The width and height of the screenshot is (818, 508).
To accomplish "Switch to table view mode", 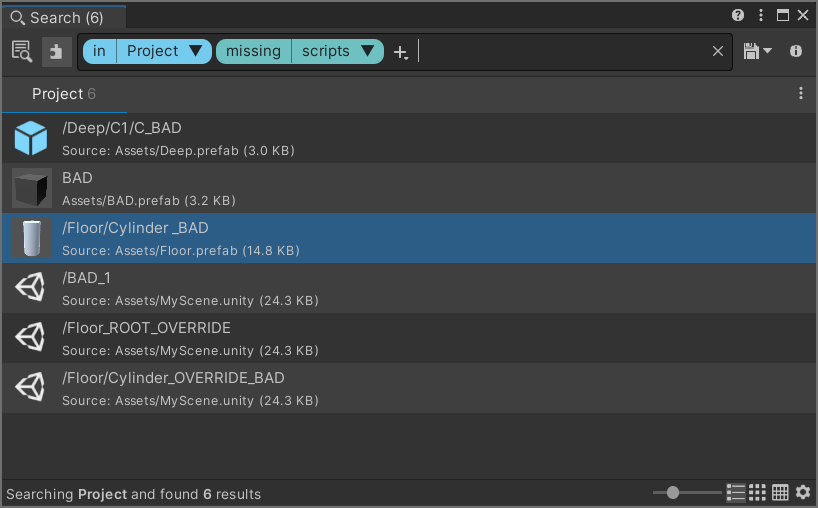I will pyautogui.click(x=780, y=492).
